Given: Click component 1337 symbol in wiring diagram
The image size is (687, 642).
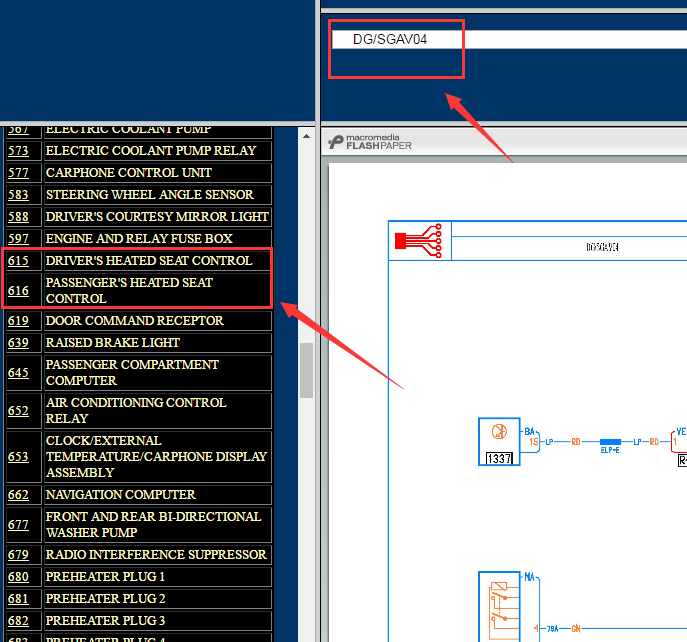Looking at the screenshot, I should [499, 442].
